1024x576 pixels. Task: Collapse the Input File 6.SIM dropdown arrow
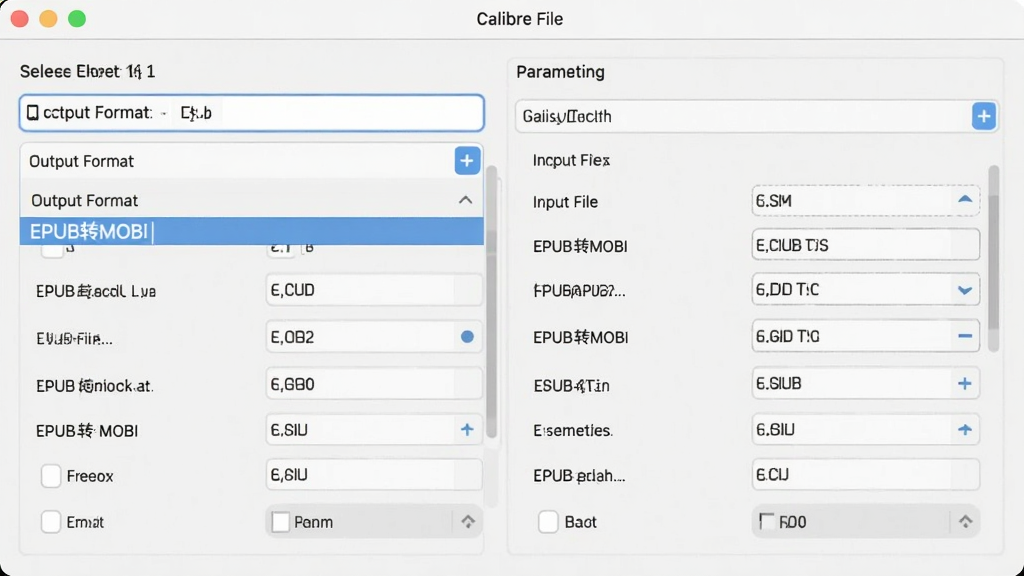coord(965,200)
